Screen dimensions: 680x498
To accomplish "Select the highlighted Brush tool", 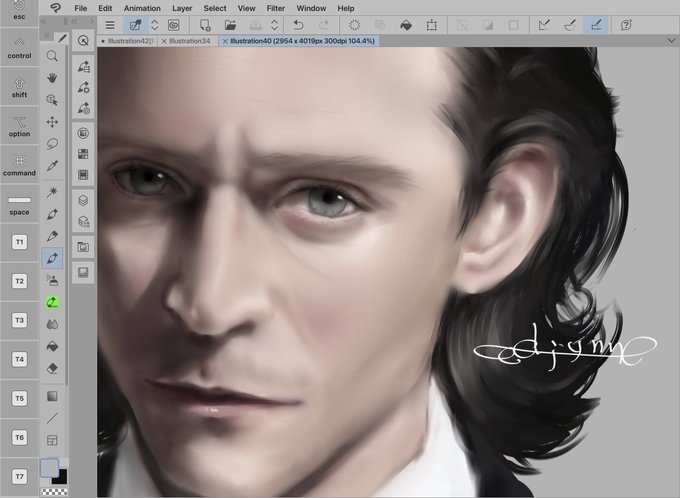I will point(52,258).
